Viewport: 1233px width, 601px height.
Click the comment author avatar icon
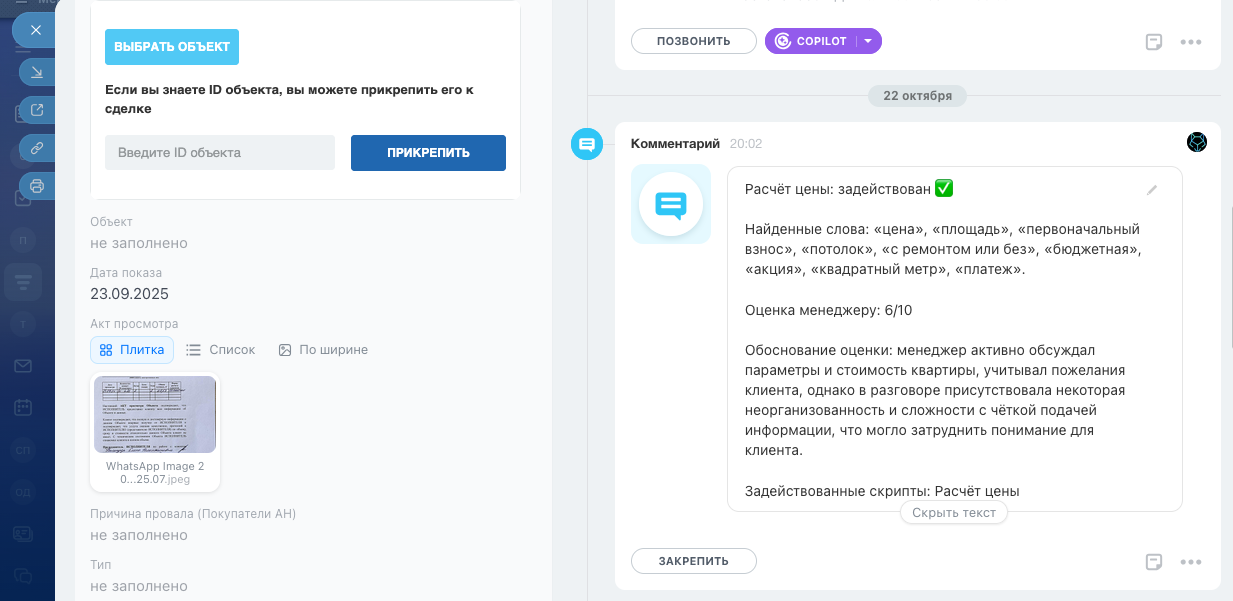coord(1197,143)
